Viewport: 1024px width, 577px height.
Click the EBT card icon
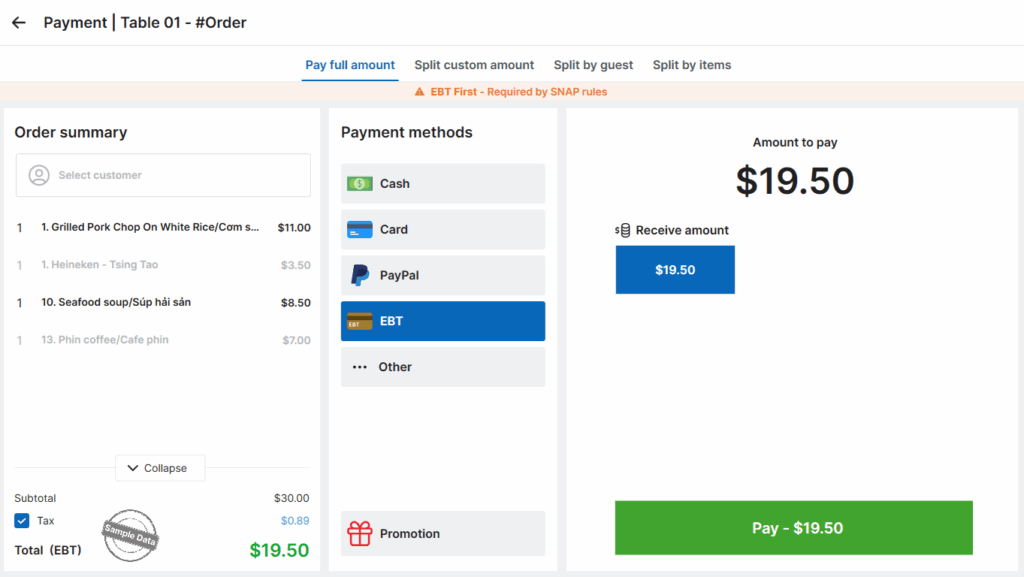(359, 321)
